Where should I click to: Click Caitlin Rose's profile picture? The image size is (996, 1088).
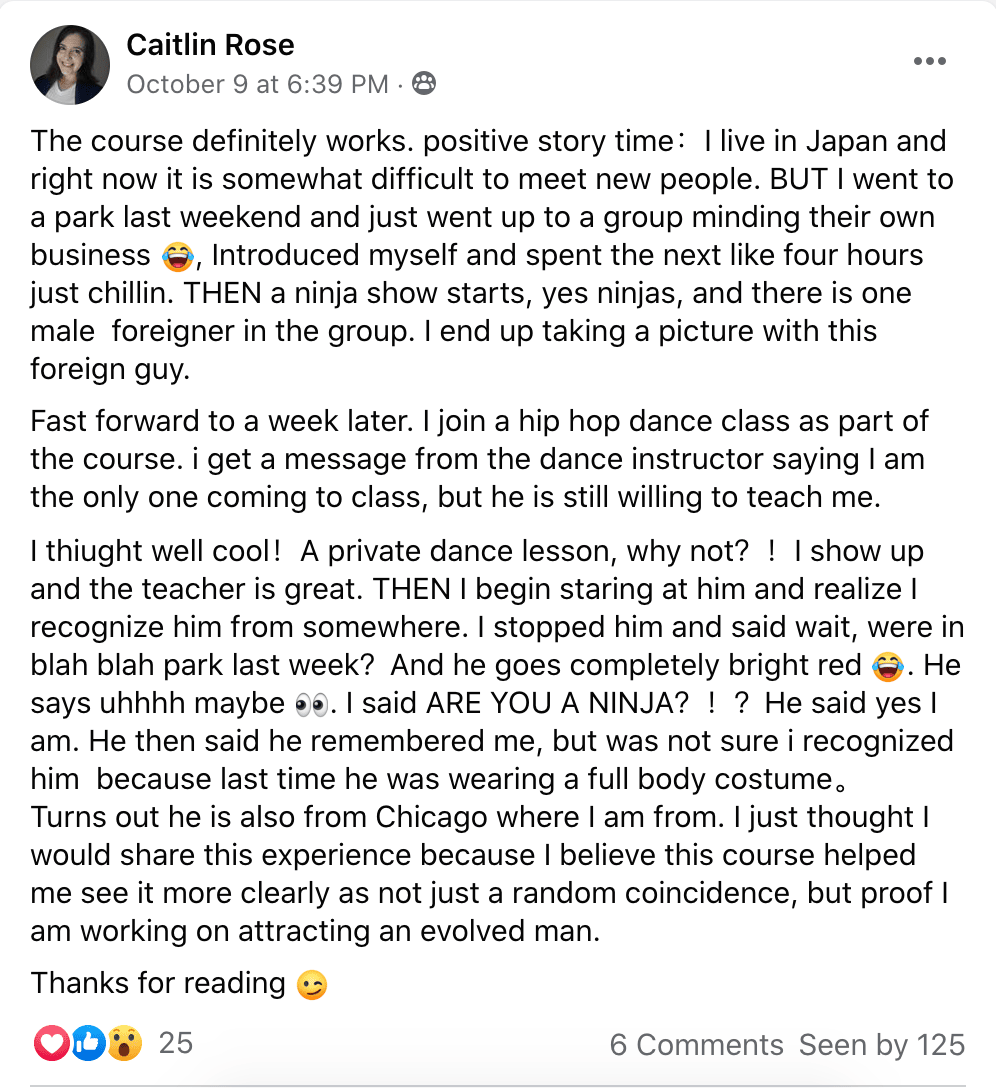coord(70,65)
